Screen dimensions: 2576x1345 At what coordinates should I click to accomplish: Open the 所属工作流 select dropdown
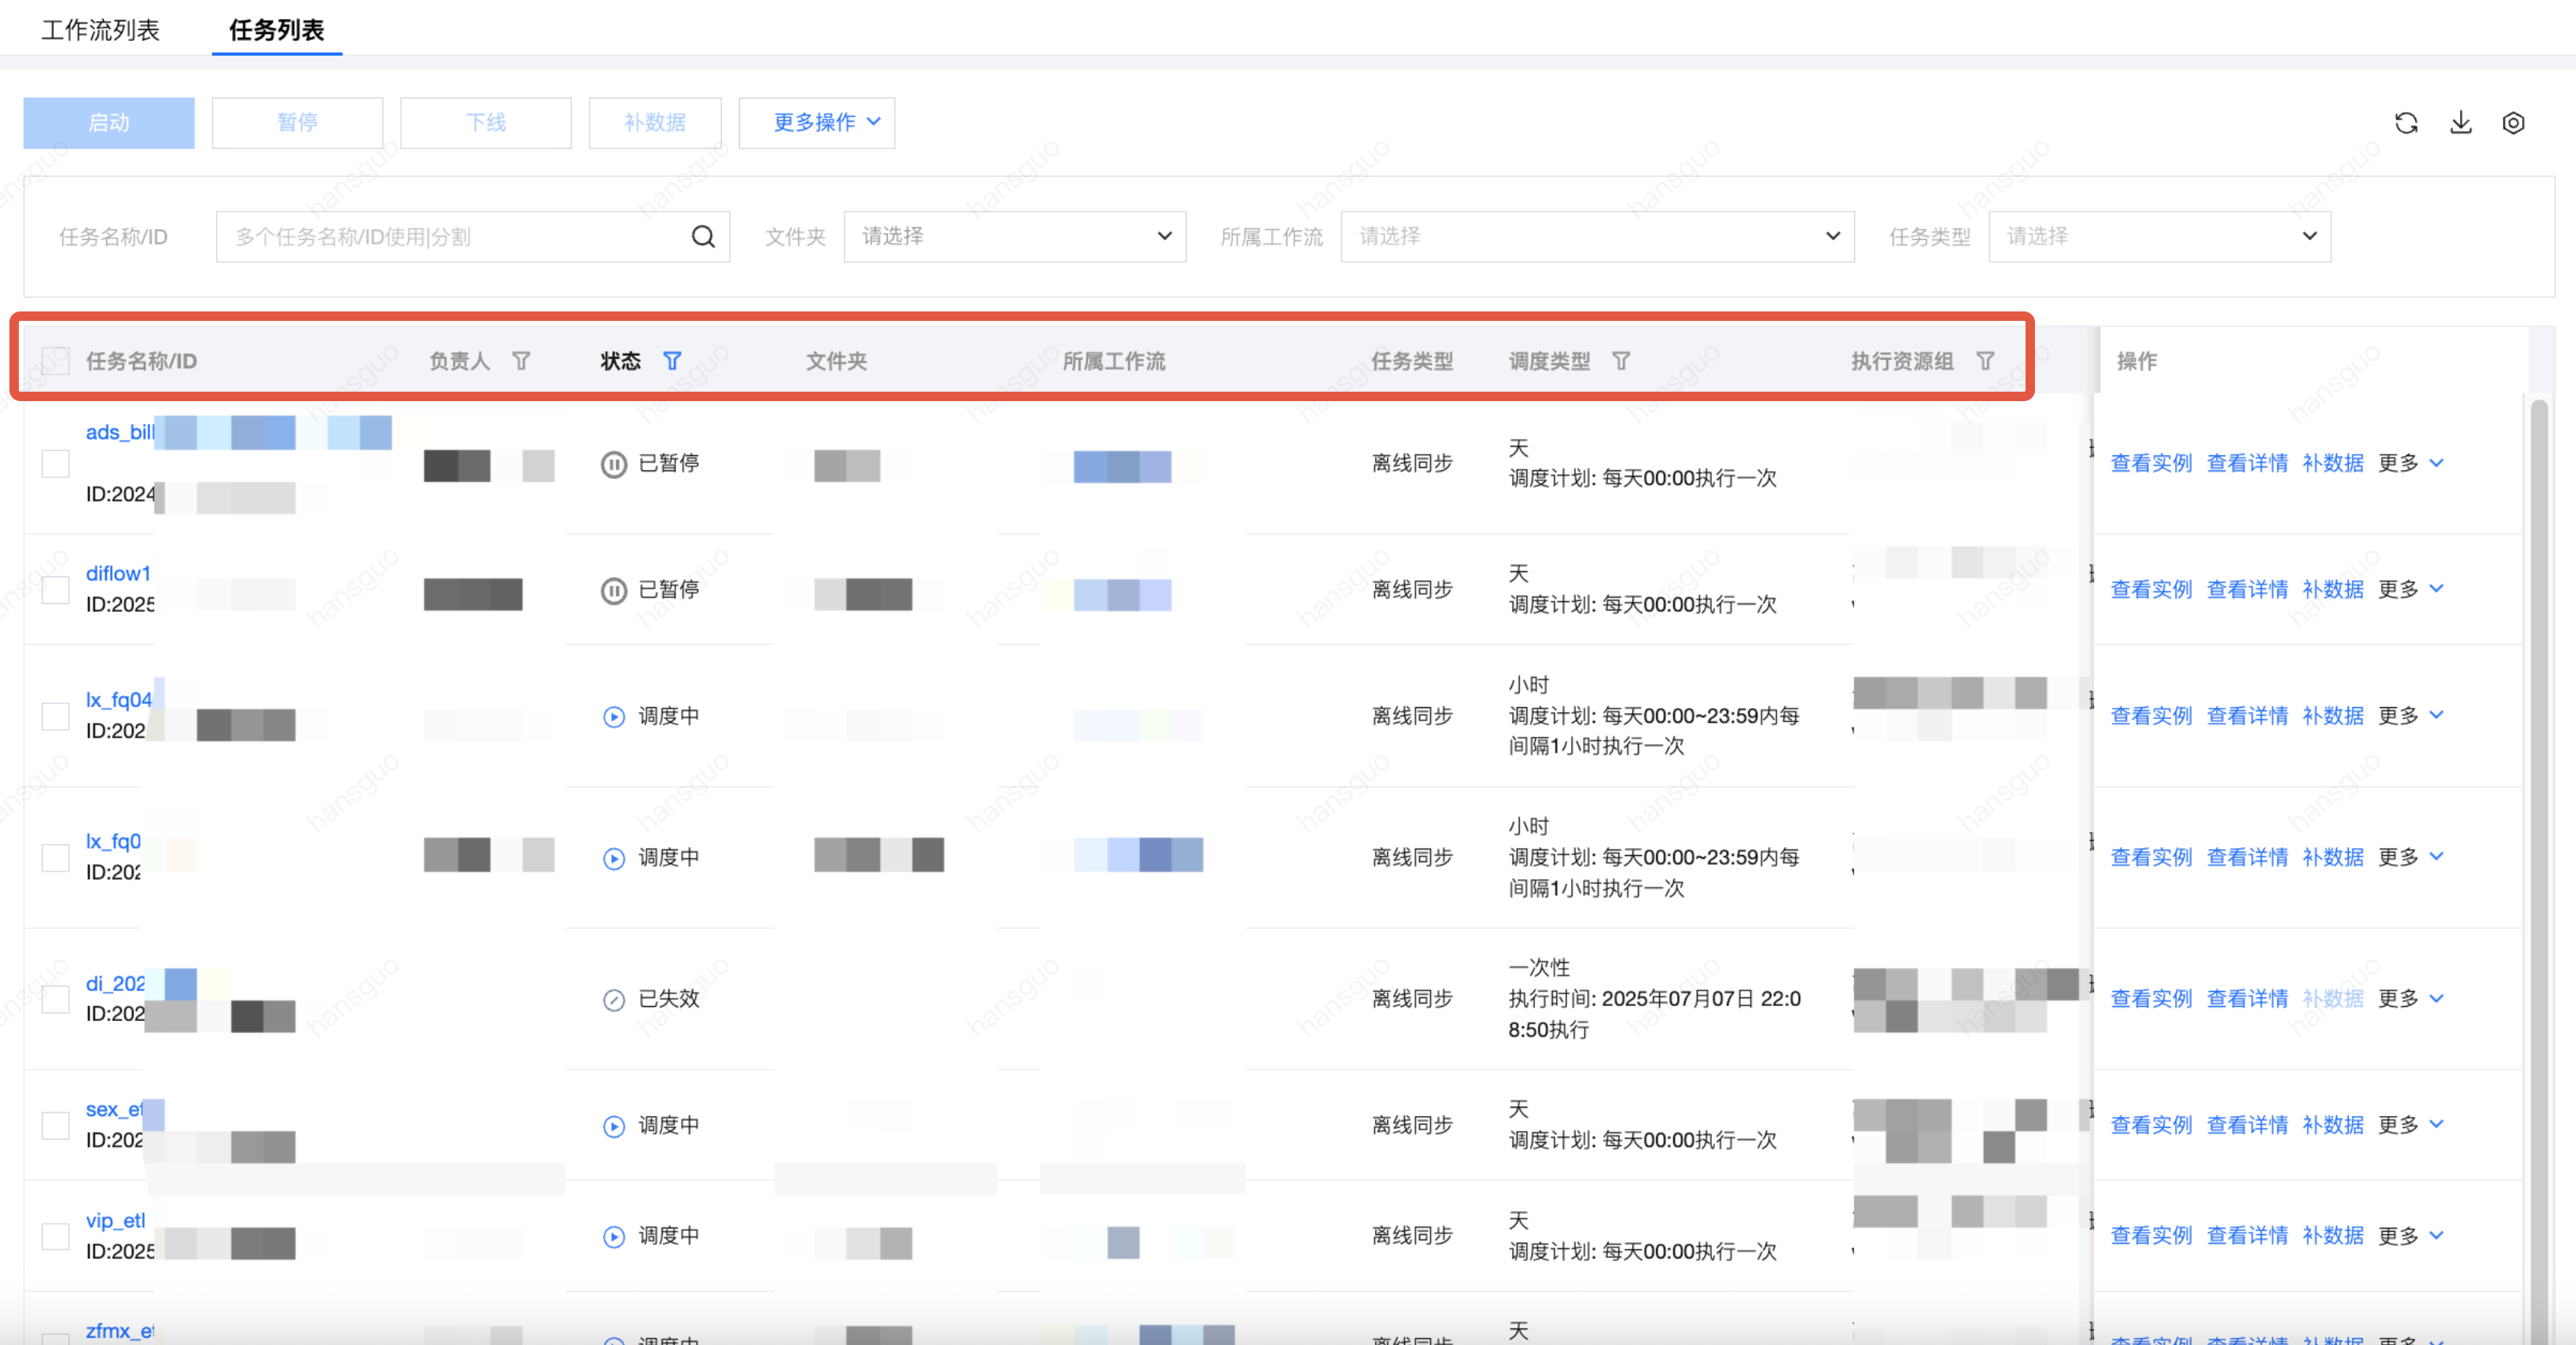[x=1597, y=237]
